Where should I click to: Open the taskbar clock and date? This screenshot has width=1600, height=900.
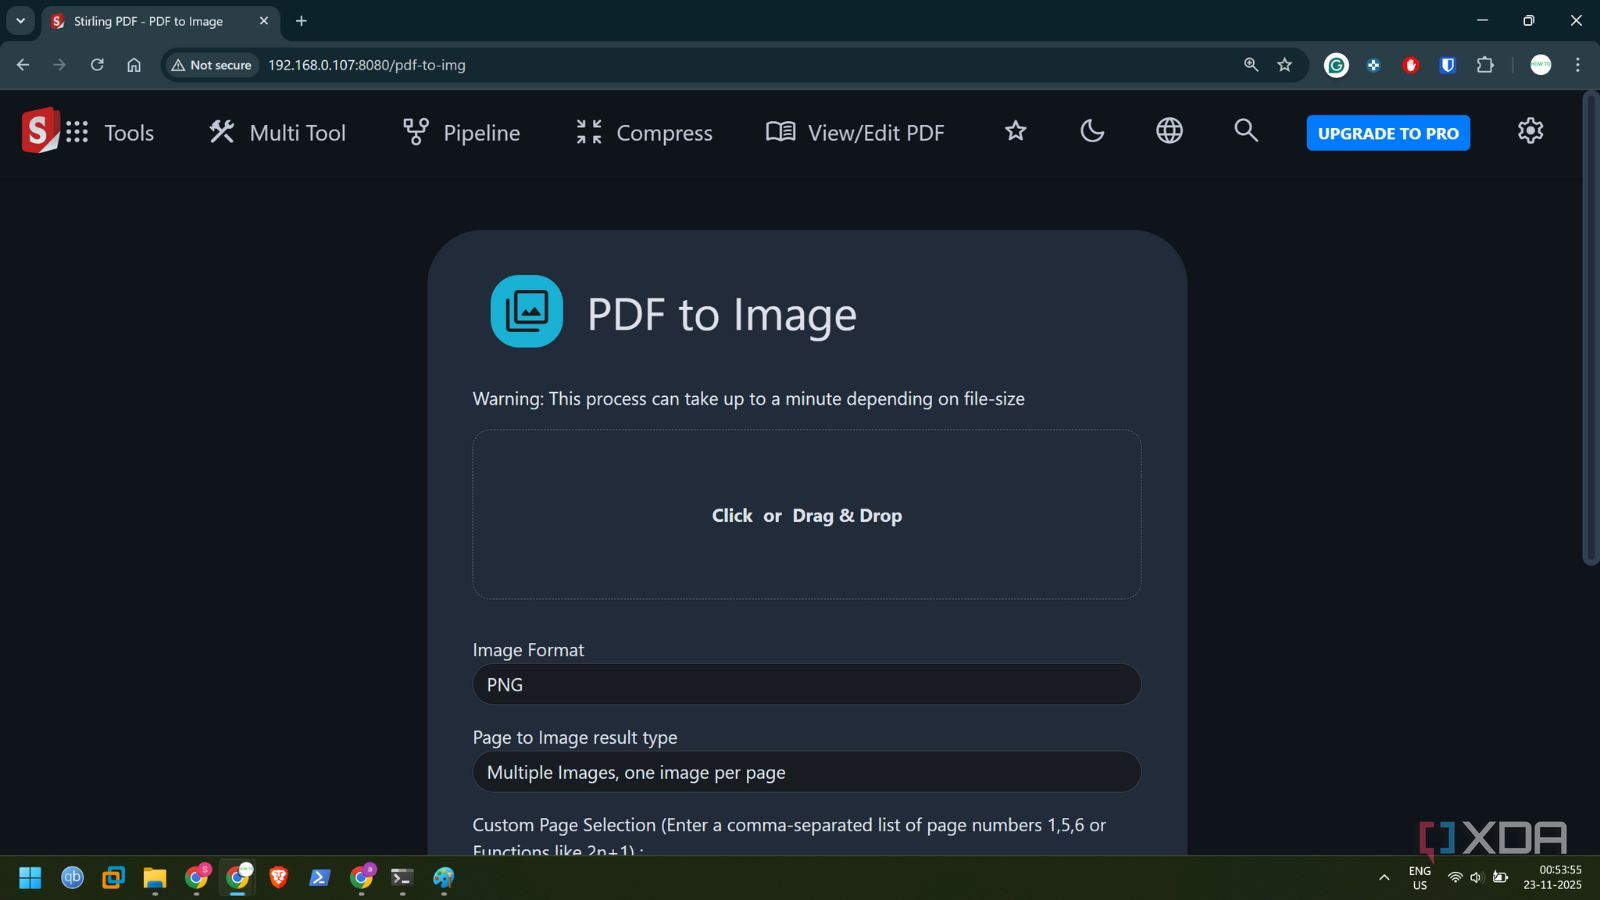pos(1552,877)
